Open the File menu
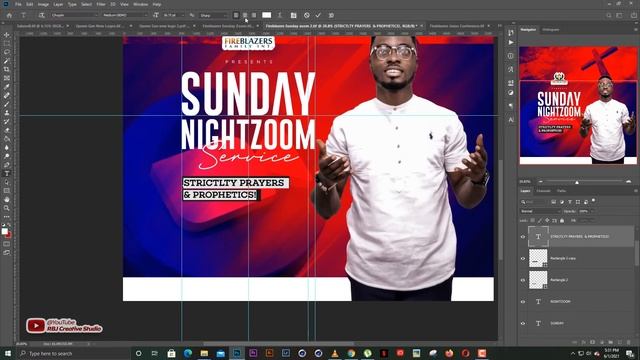 [18, 4]
